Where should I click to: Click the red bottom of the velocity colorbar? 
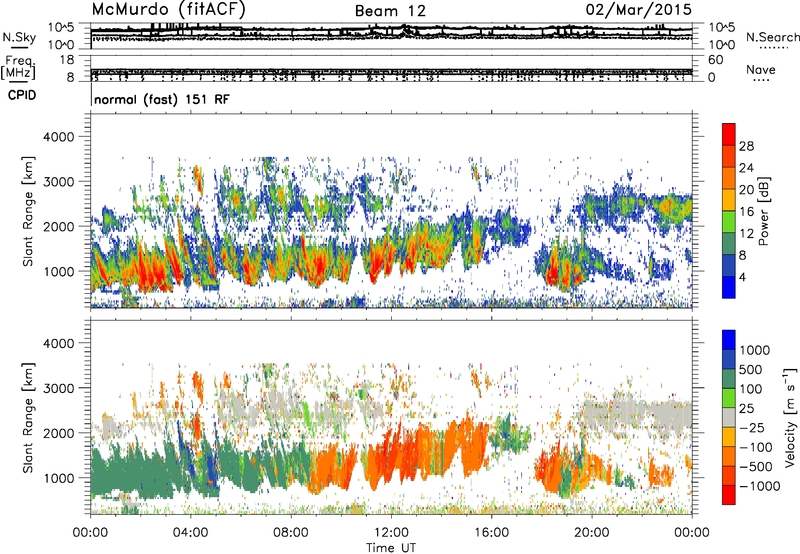pos(729,495)
